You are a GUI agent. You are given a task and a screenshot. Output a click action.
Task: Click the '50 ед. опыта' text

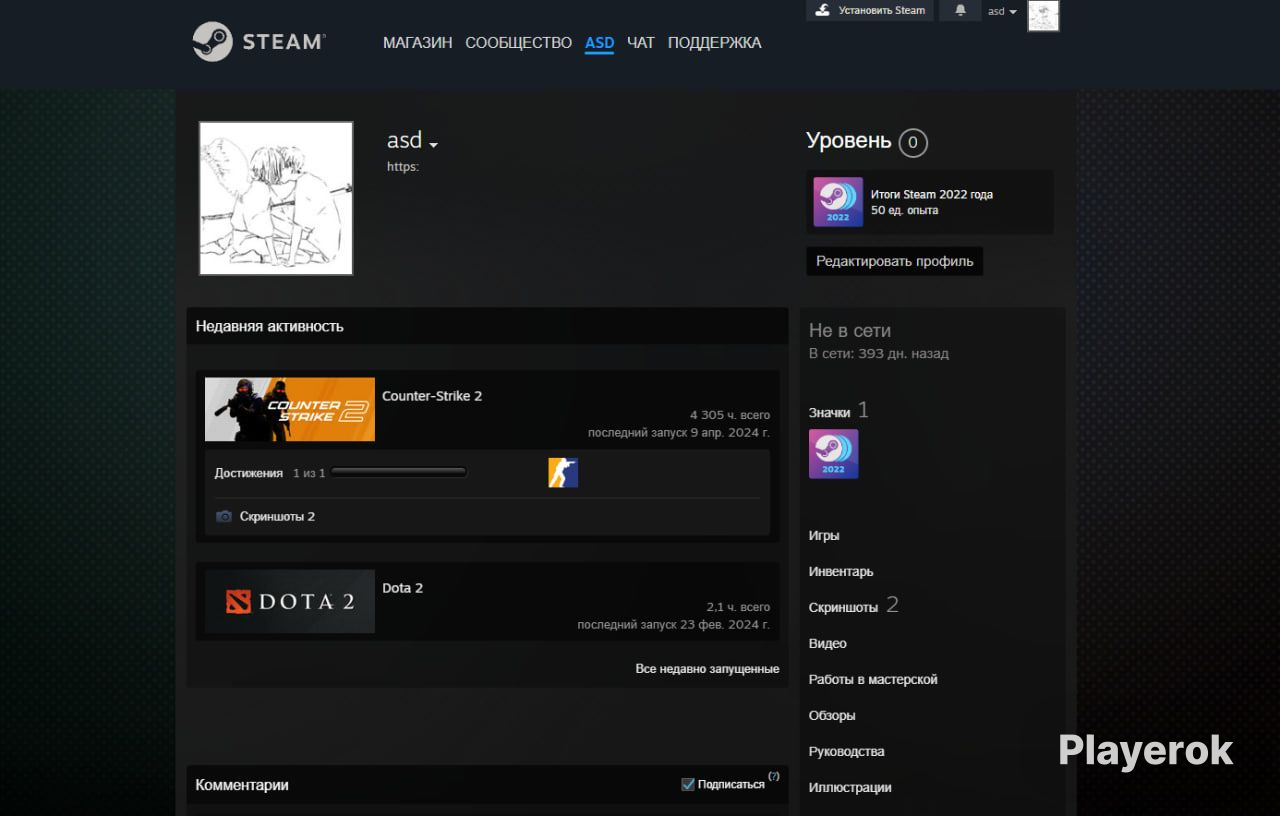click(x=905, y=211)
